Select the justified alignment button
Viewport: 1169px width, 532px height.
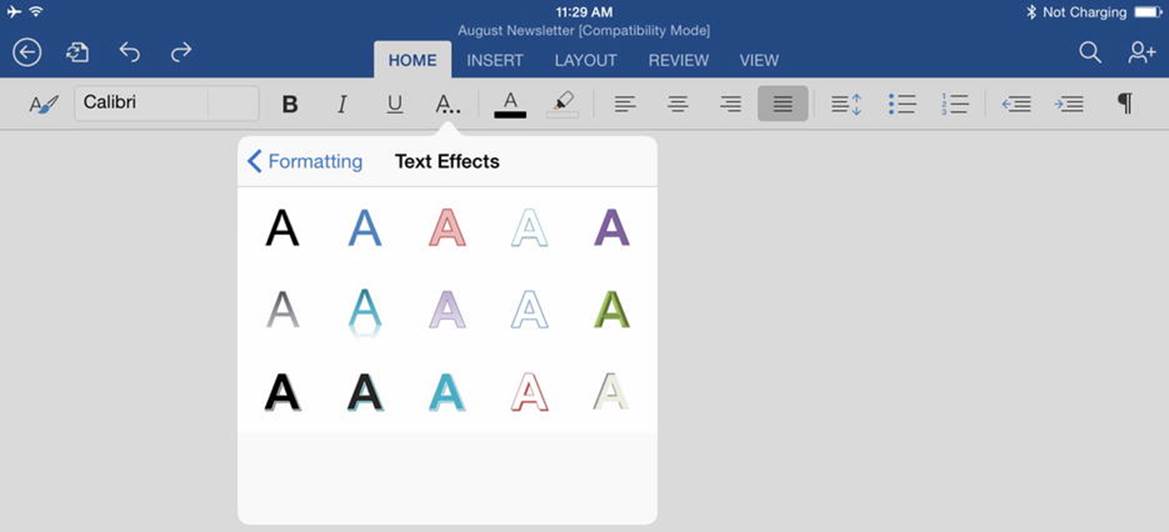783,104
